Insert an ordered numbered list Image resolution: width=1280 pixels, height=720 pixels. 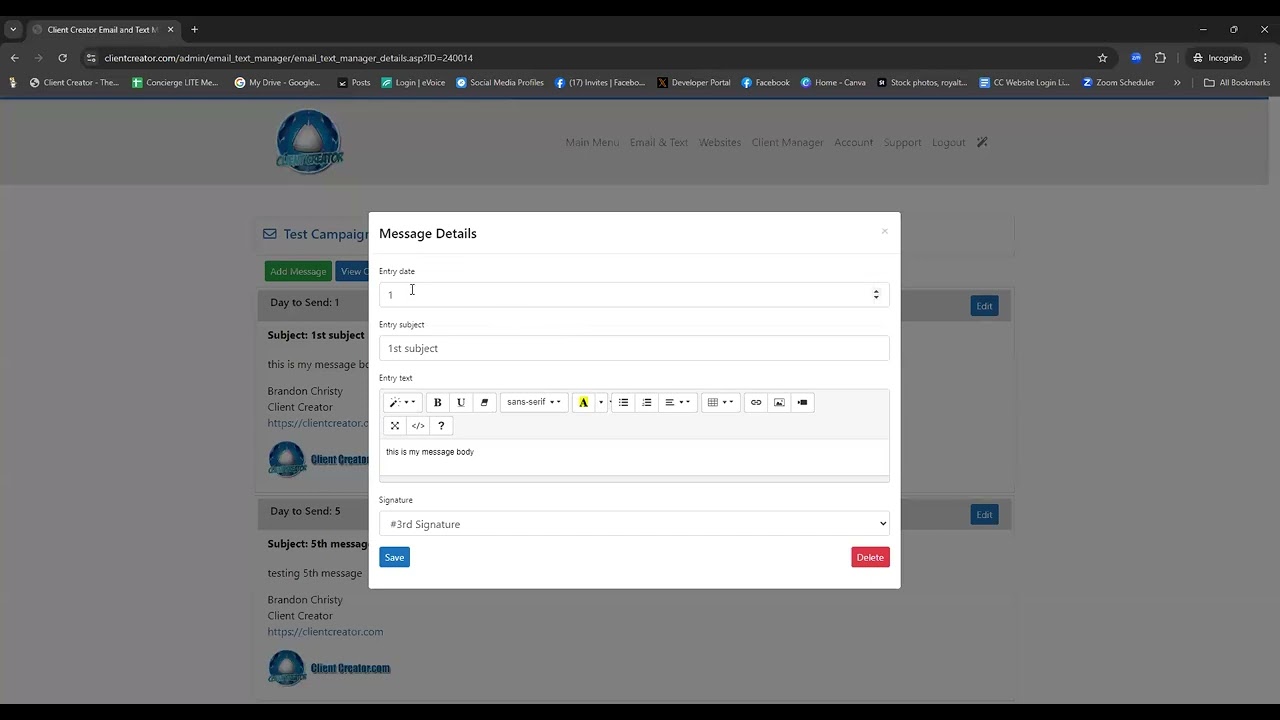647,402
